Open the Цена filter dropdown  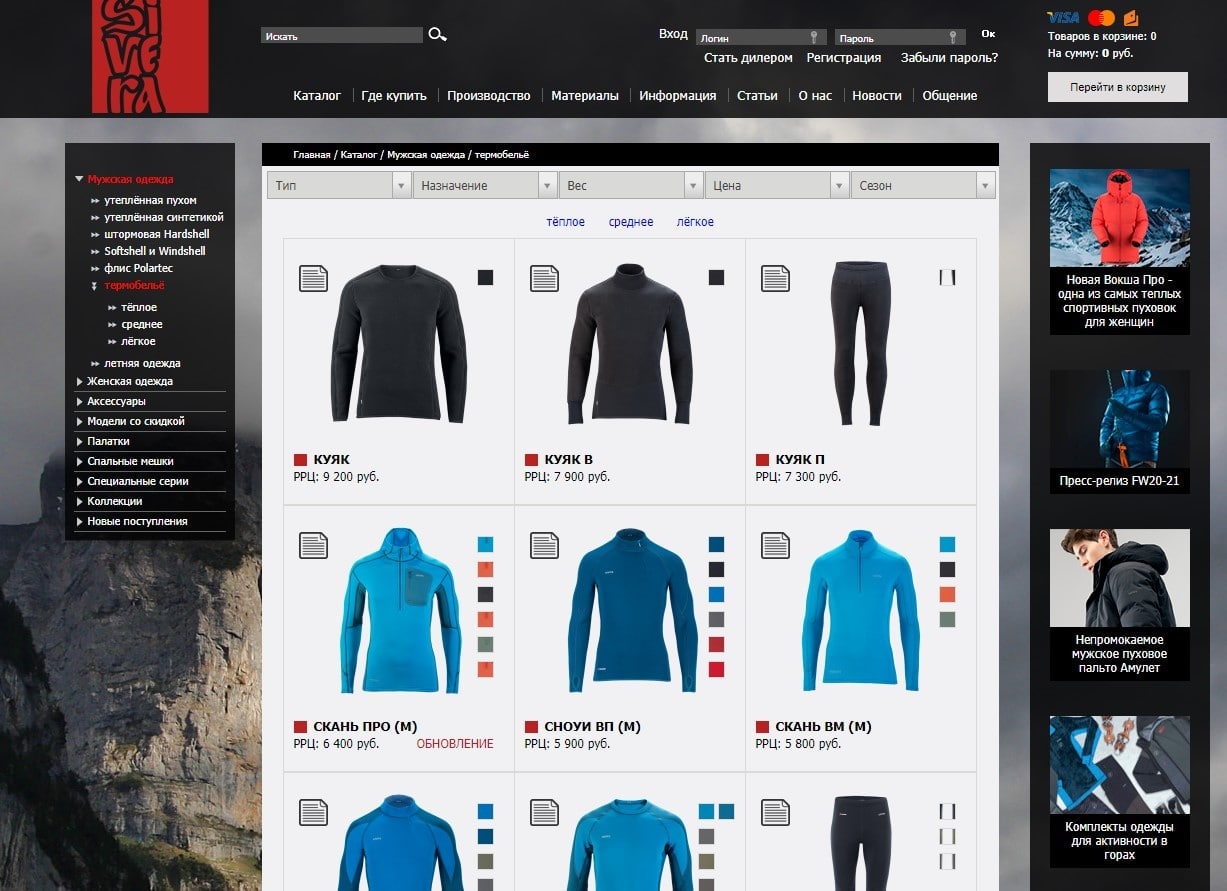coord(777,185)
